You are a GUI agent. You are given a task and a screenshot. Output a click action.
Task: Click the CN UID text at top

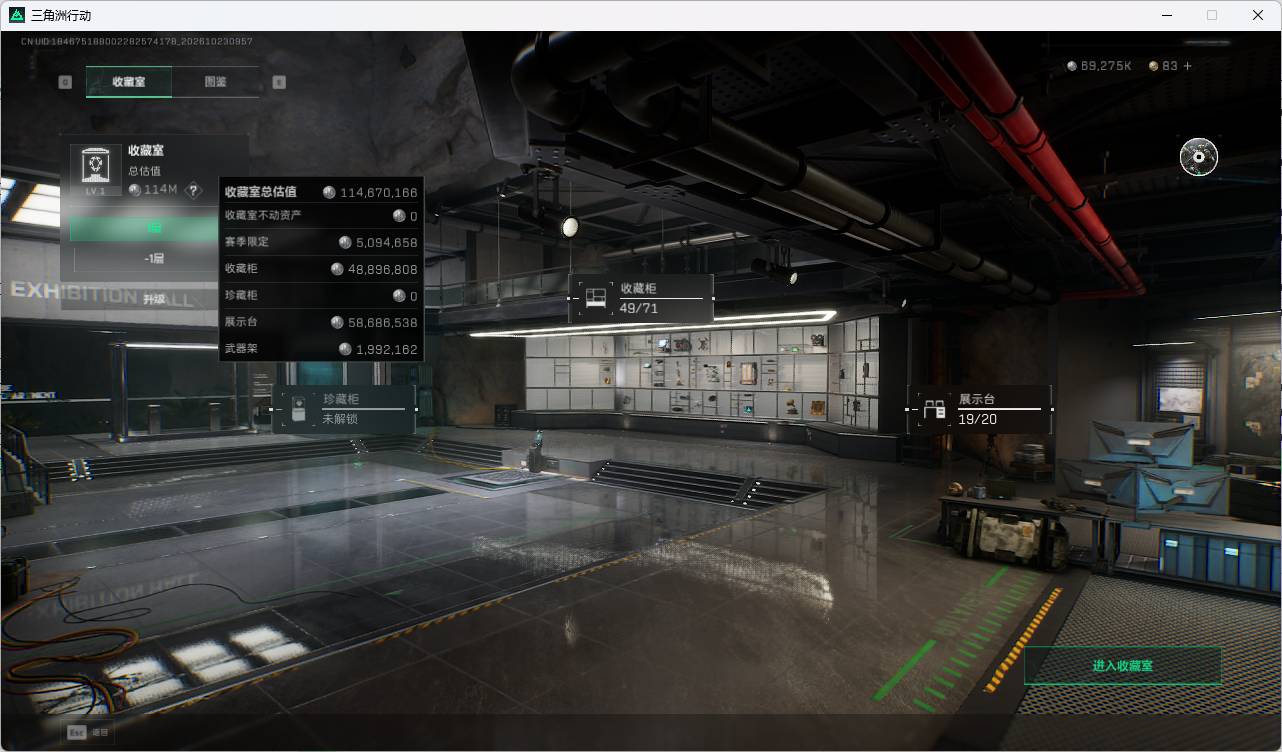tap(137, 41)
